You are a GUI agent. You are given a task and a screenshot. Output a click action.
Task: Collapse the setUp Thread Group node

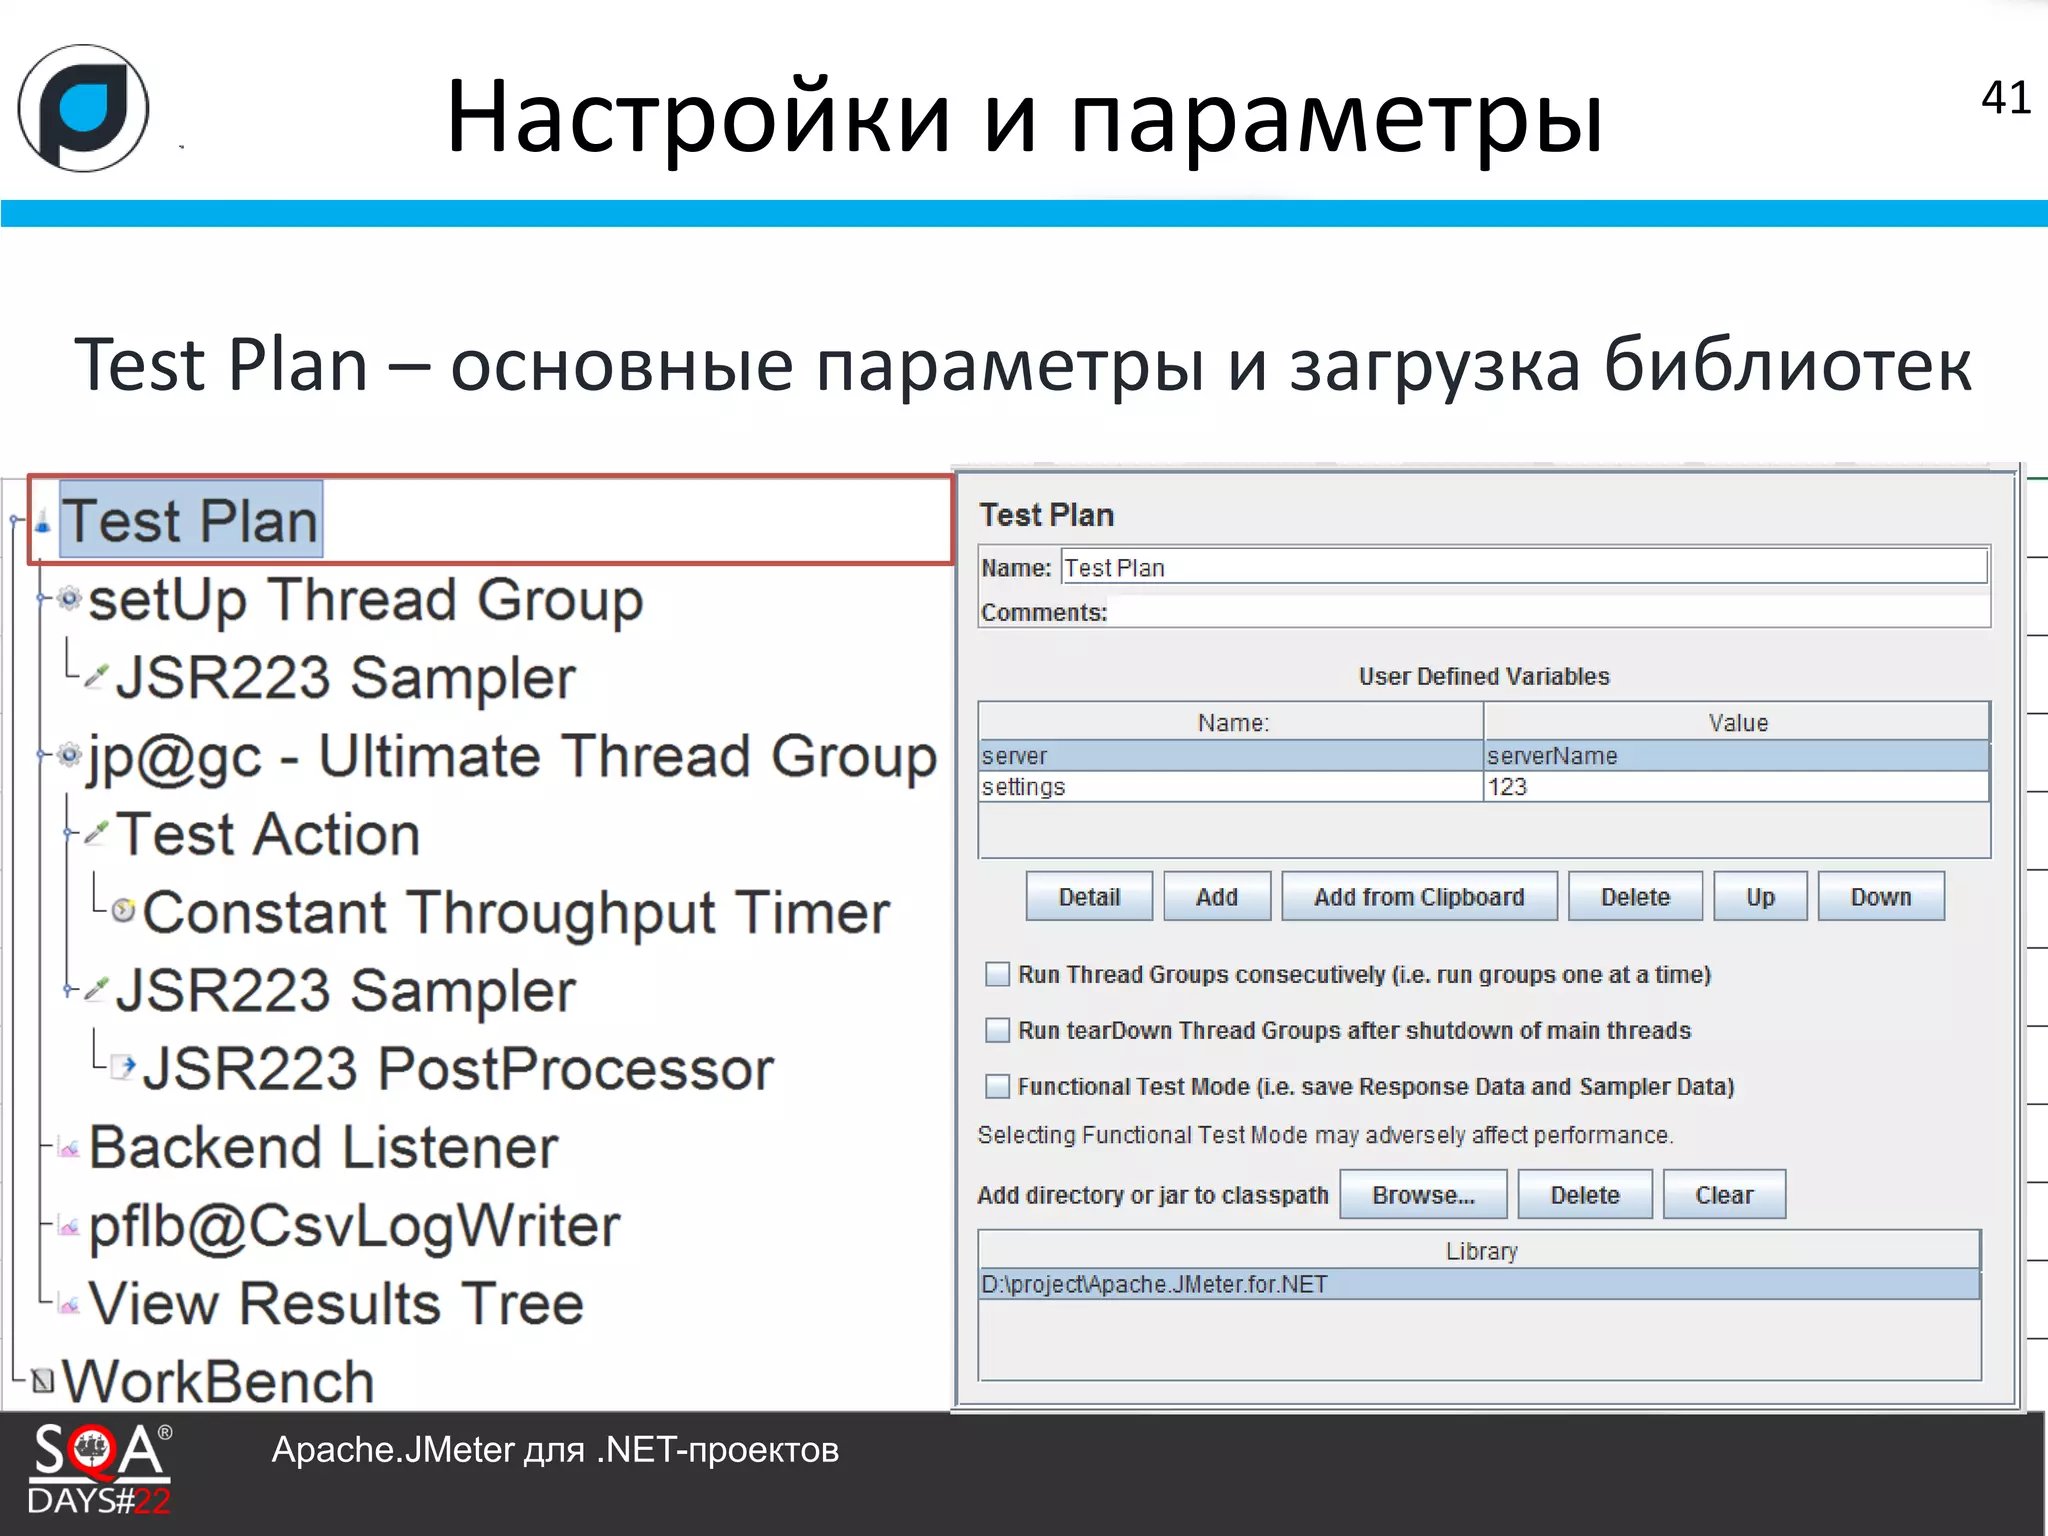pos(41,598)
